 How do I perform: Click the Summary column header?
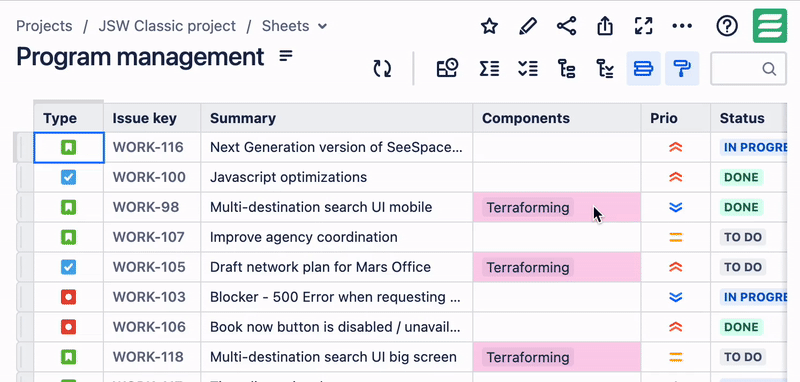click(337, 118)
